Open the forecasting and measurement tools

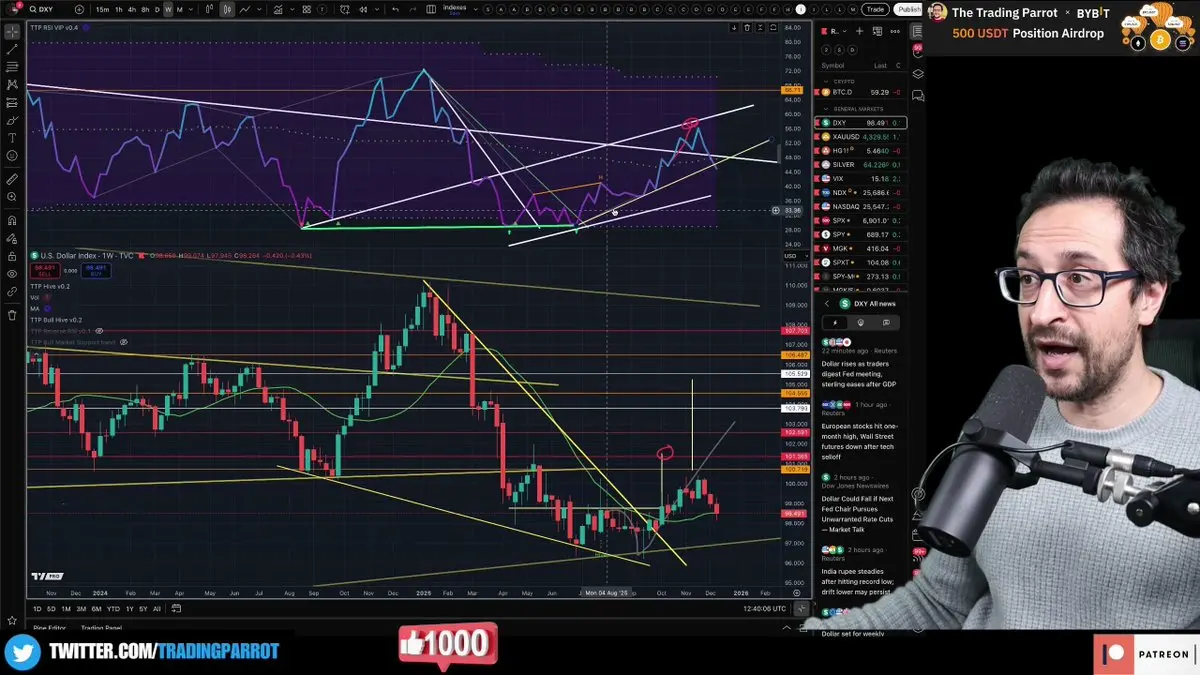pos(12,102)
